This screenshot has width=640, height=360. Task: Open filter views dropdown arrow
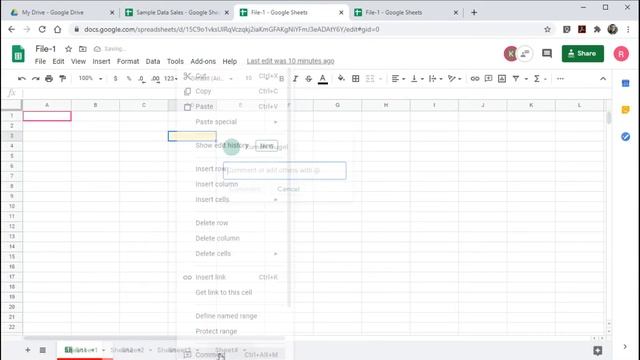pyautogui.click(x=526, y=79)
